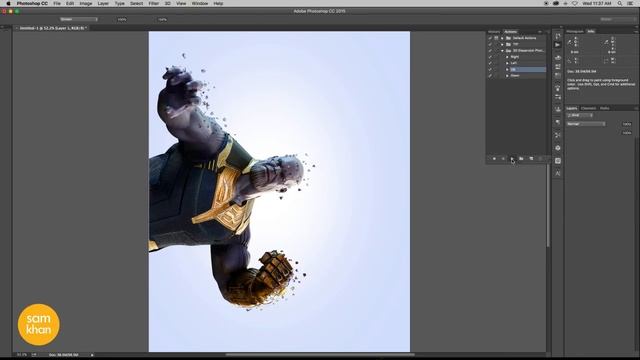This screenshot has width=640, height=360.
Task: Open the Info panel flyout menu
Action: pyautogui.click(x=636, y=31)
